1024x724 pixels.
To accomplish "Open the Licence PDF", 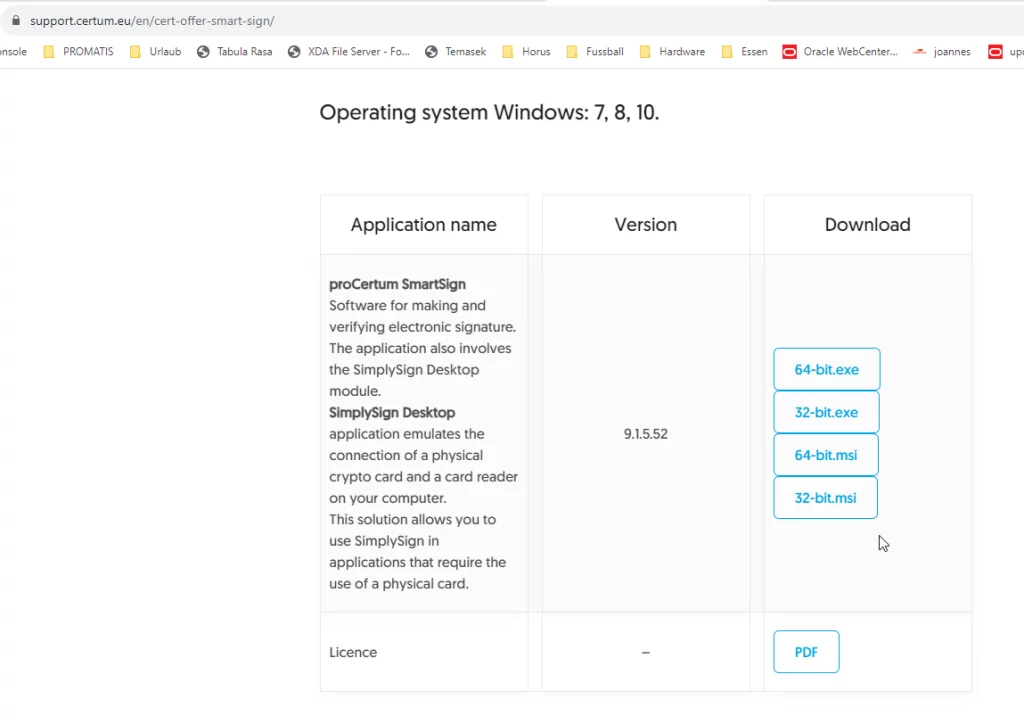I will pyautogui.click(x=806, y=652).
